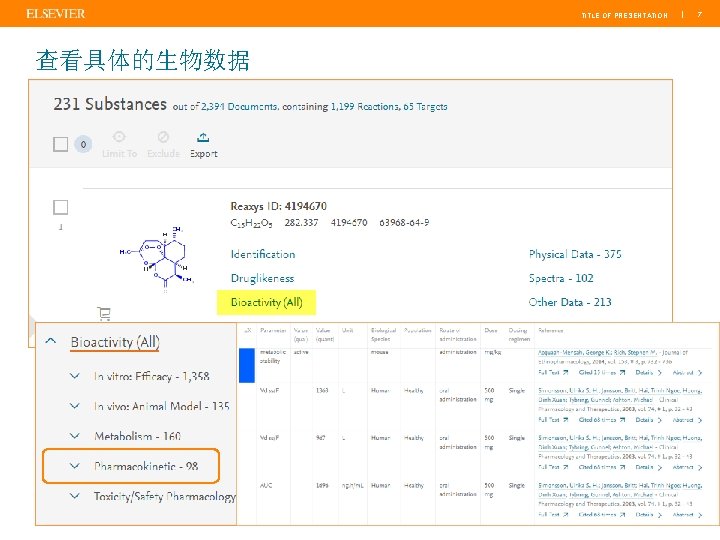Click the Population column header

pyautogui.click(x=417, y=330)
